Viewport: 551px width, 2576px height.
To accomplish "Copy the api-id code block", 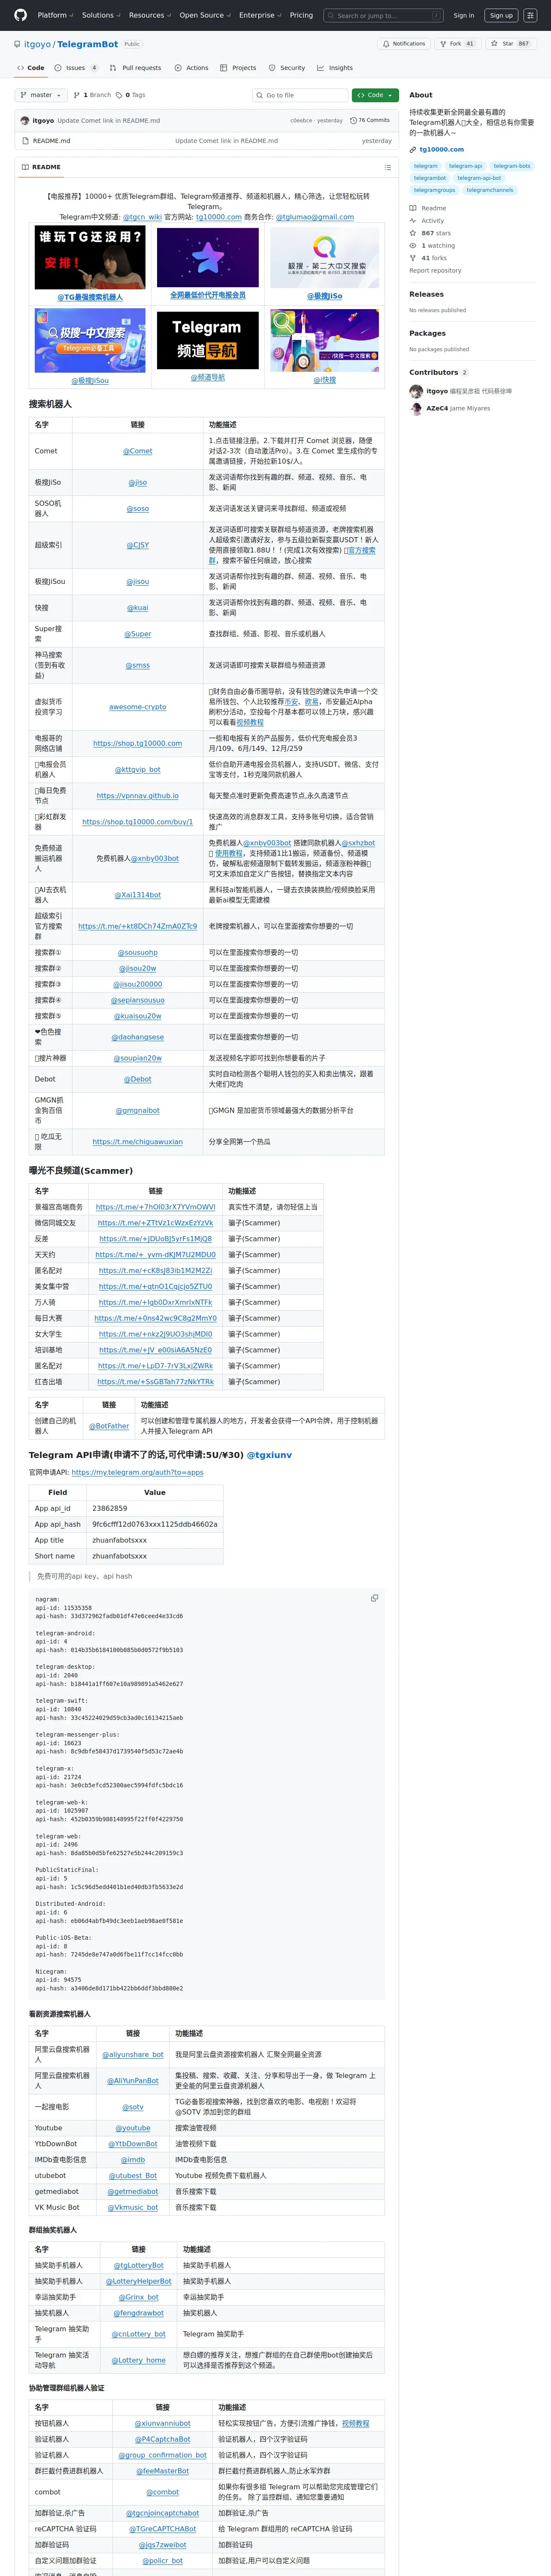I will [x=374, y=1598].
